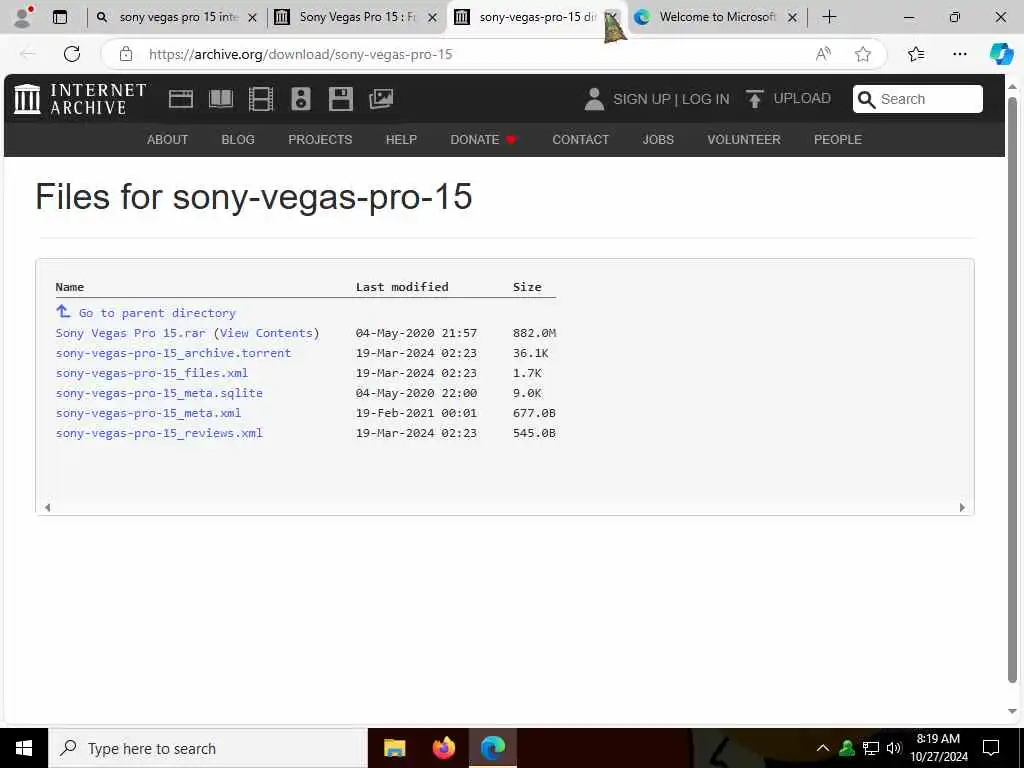
Task: Open a new tab with plus
Action: 829,17
